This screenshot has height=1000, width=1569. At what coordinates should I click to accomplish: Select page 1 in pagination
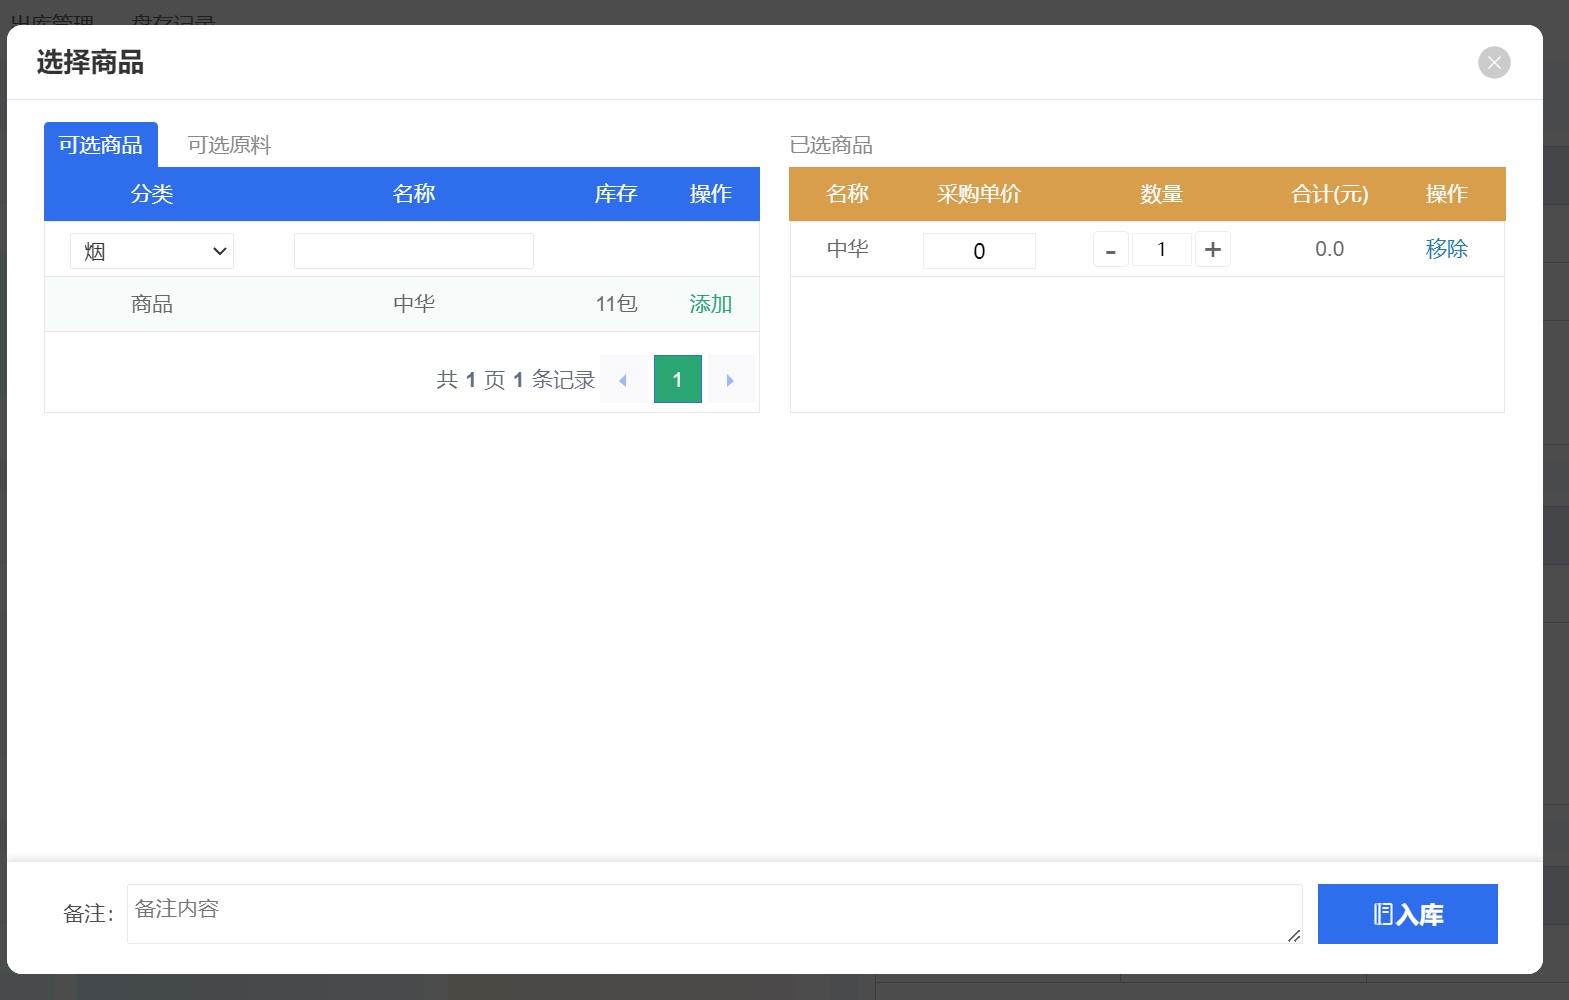point(677,380)
